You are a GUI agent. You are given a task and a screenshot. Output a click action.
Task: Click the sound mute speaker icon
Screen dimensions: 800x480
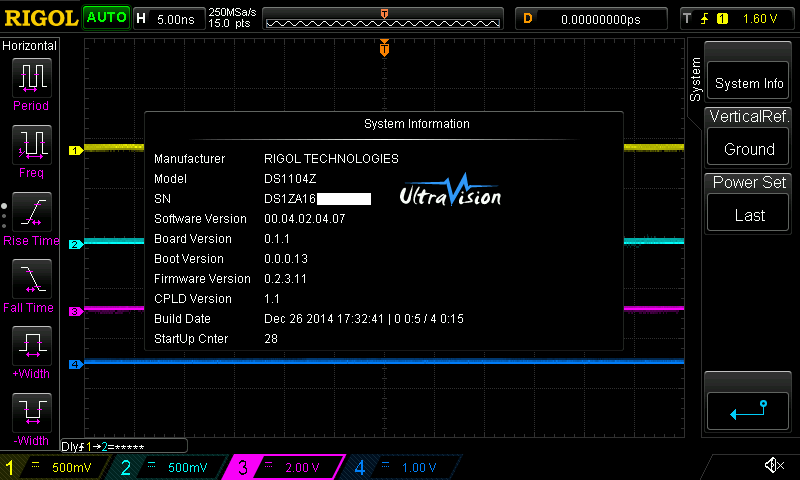pos(774,465)
